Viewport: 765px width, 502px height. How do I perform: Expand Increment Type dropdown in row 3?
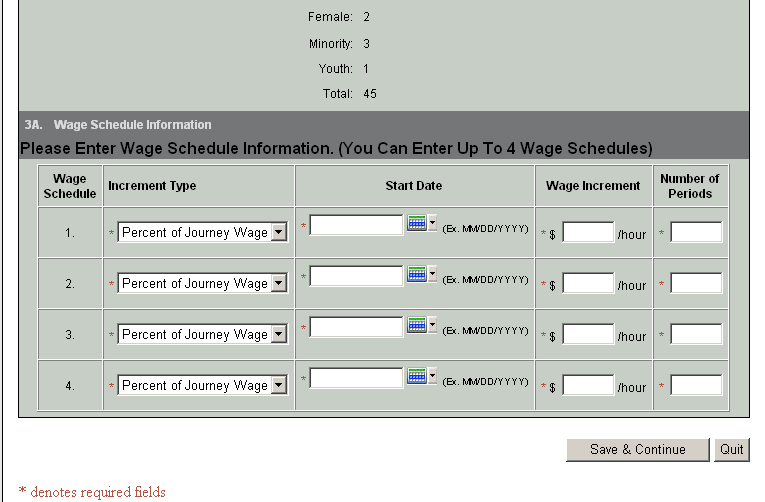pos(279,335)
